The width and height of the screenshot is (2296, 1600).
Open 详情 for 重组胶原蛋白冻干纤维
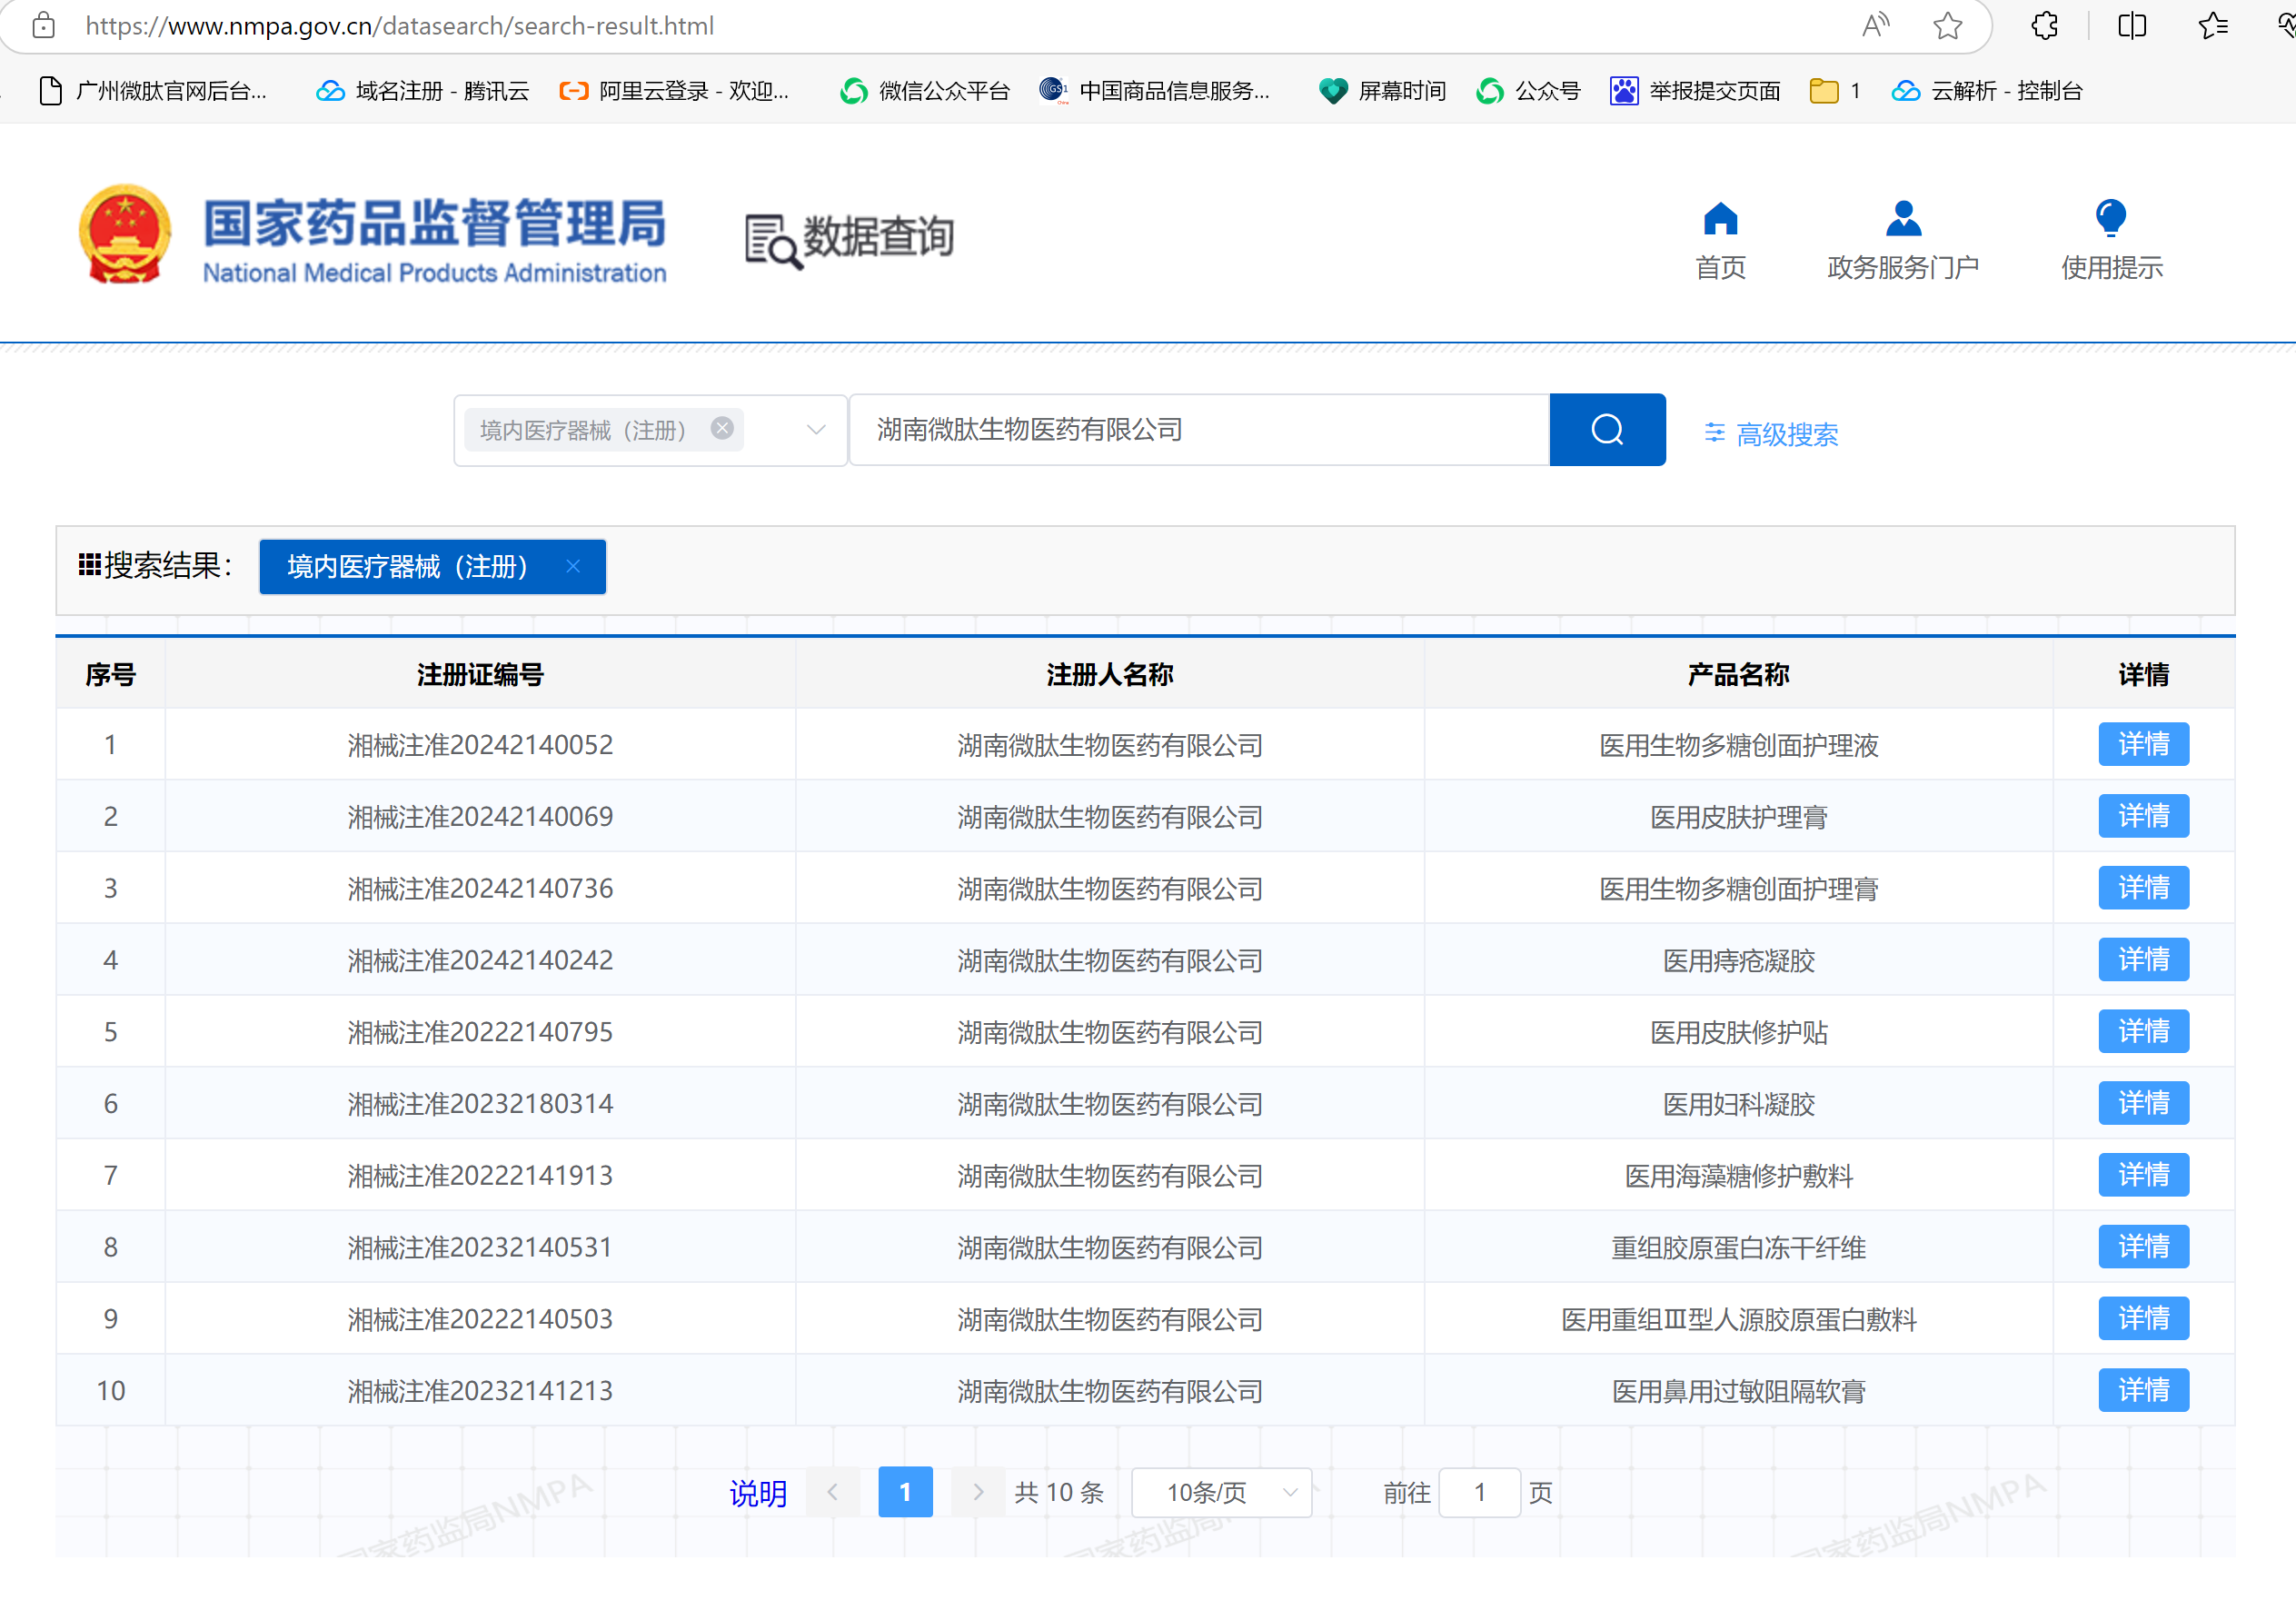tap(2143, 1247)
